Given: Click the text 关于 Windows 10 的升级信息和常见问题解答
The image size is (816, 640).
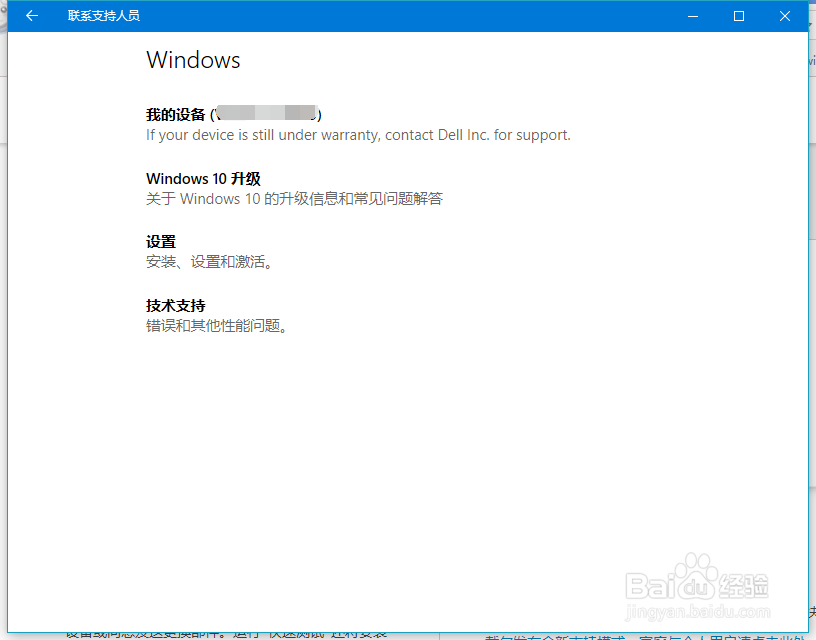Looking at the screenshot, I should pyautogui.click(x=294, y=198).
